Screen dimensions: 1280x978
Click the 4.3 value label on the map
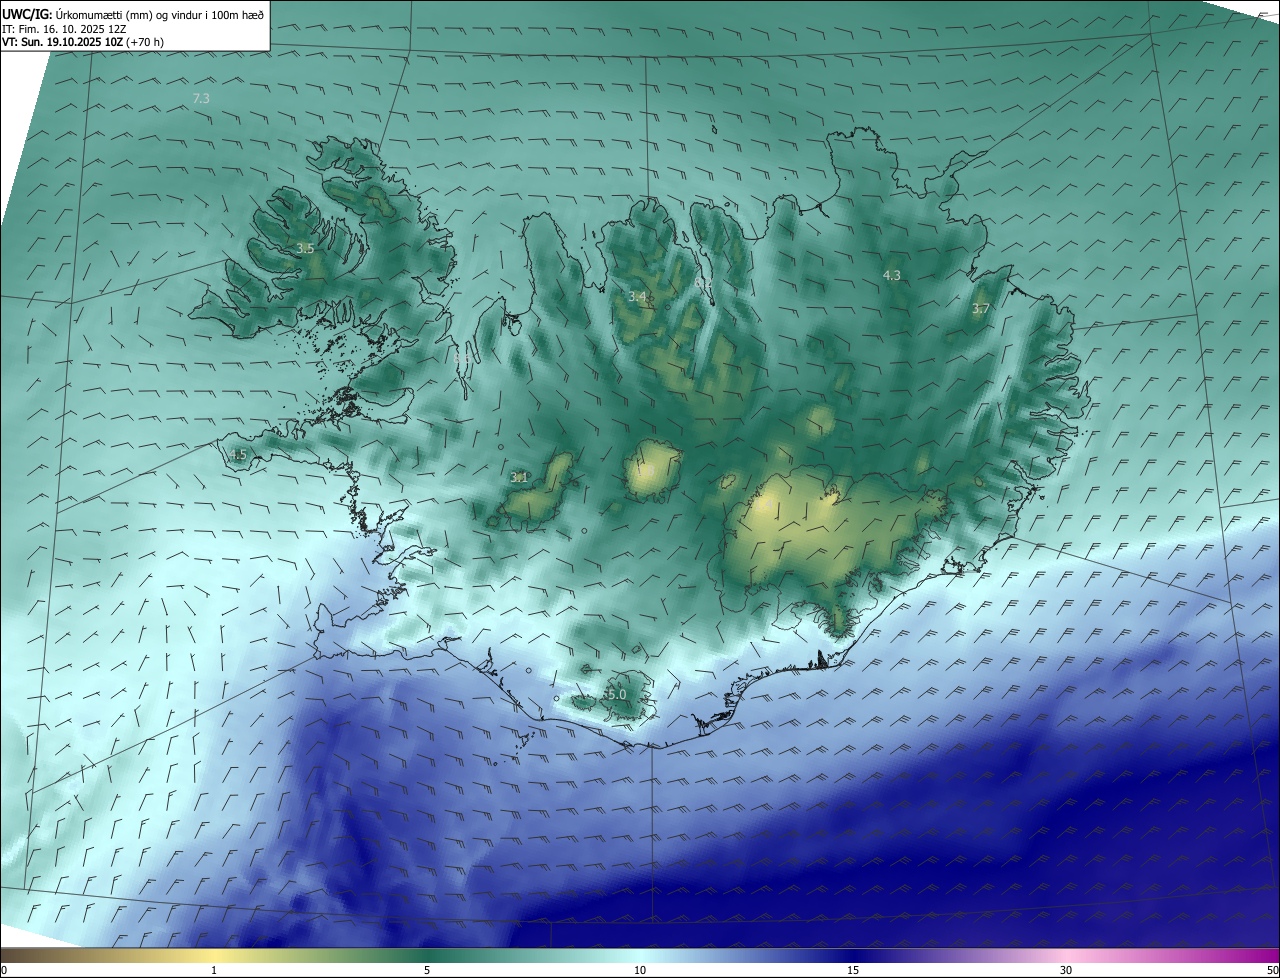click(892, 275)
